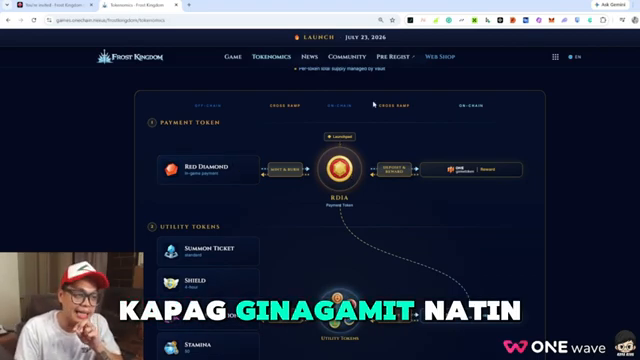The height and width of the screenshot is (360, 640).
Task: Click the Mint & Burn label
Action: (x=285, y=169)
